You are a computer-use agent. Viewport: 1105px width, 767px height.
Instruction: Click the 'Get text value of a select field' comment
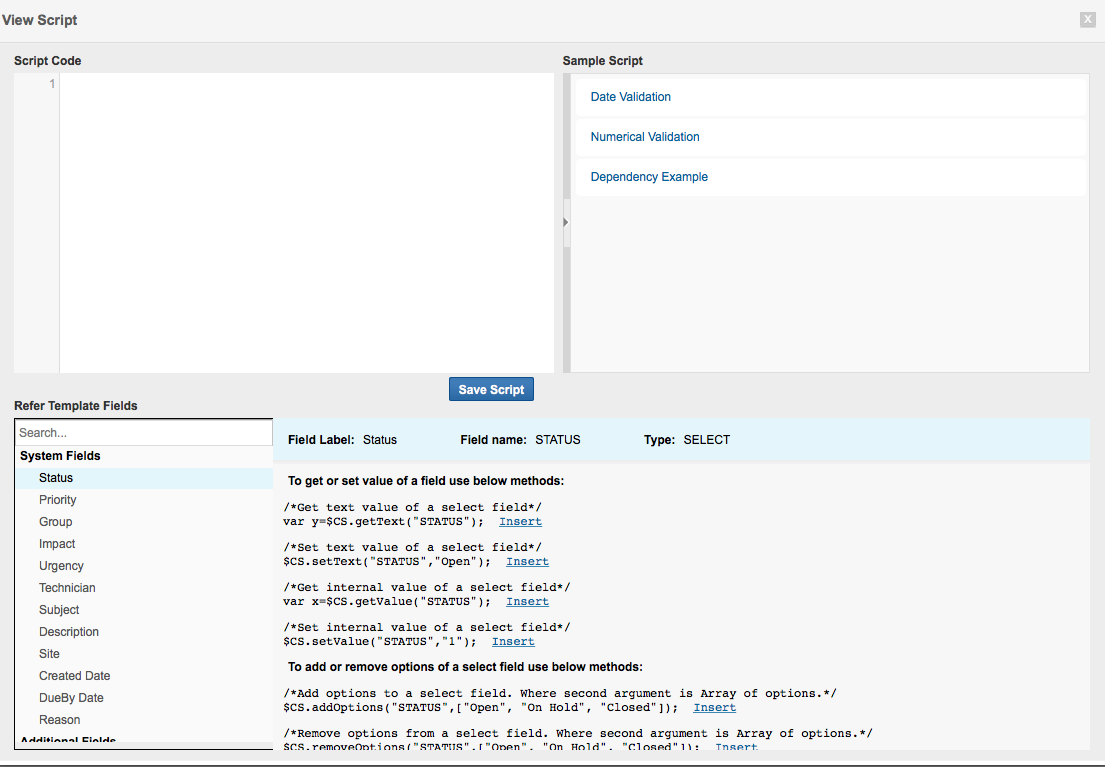coord(413,508)
